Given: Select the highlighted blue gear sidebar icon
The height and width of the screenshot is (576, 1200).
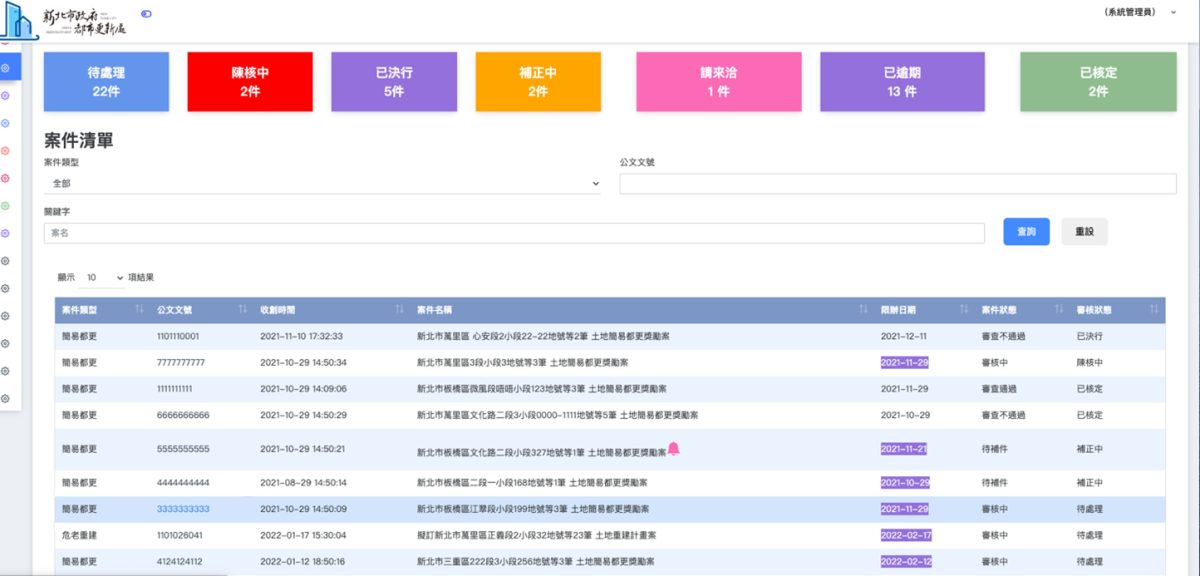Looking at the screenshot, I should click(5, 68).
